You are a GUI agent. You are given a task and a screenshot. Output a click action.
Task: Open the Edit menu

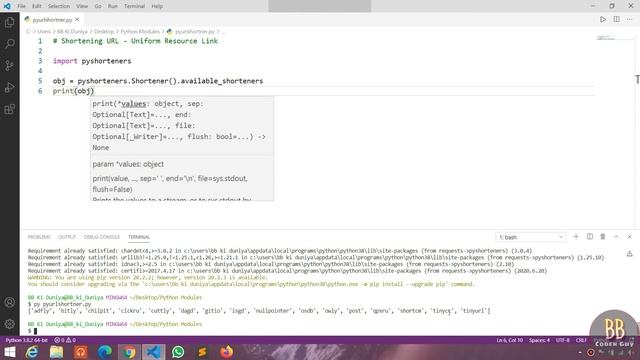click(x=37, y=6)
